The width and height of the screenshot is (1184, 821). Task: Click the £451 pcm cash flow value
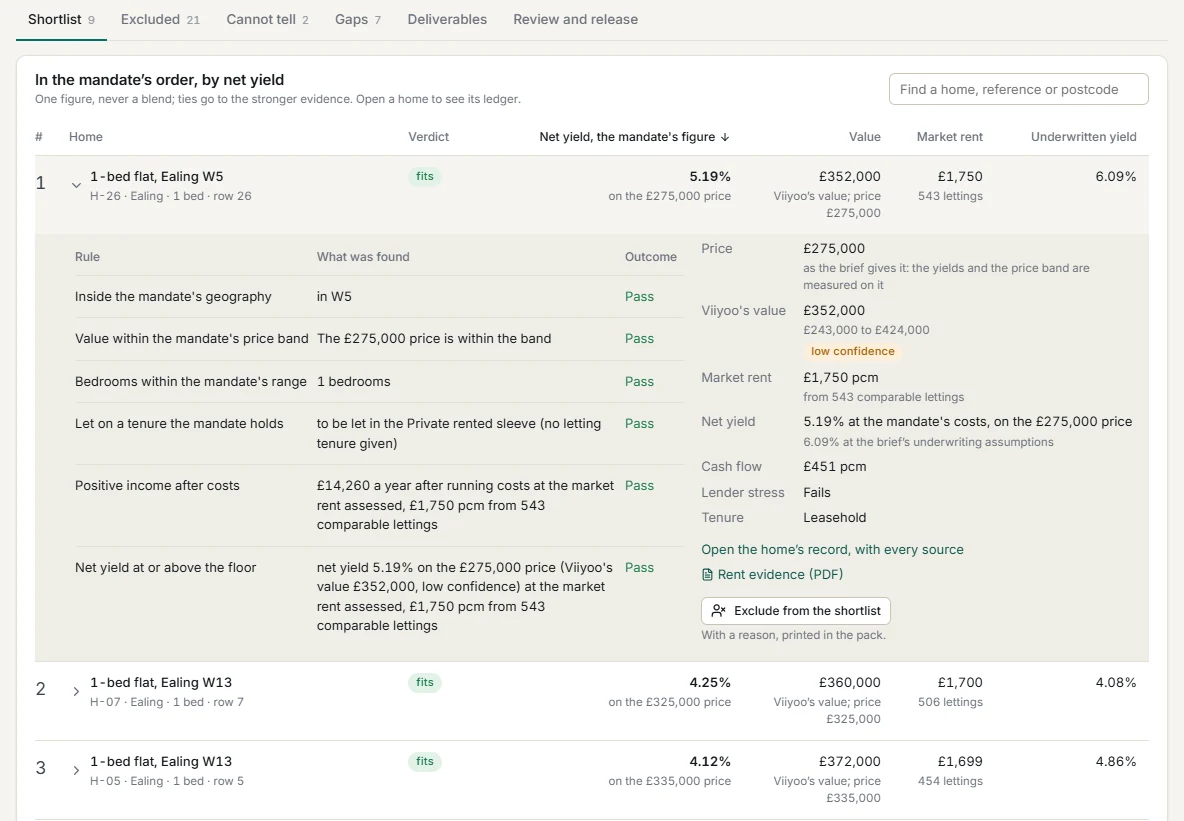coord(834,467)
